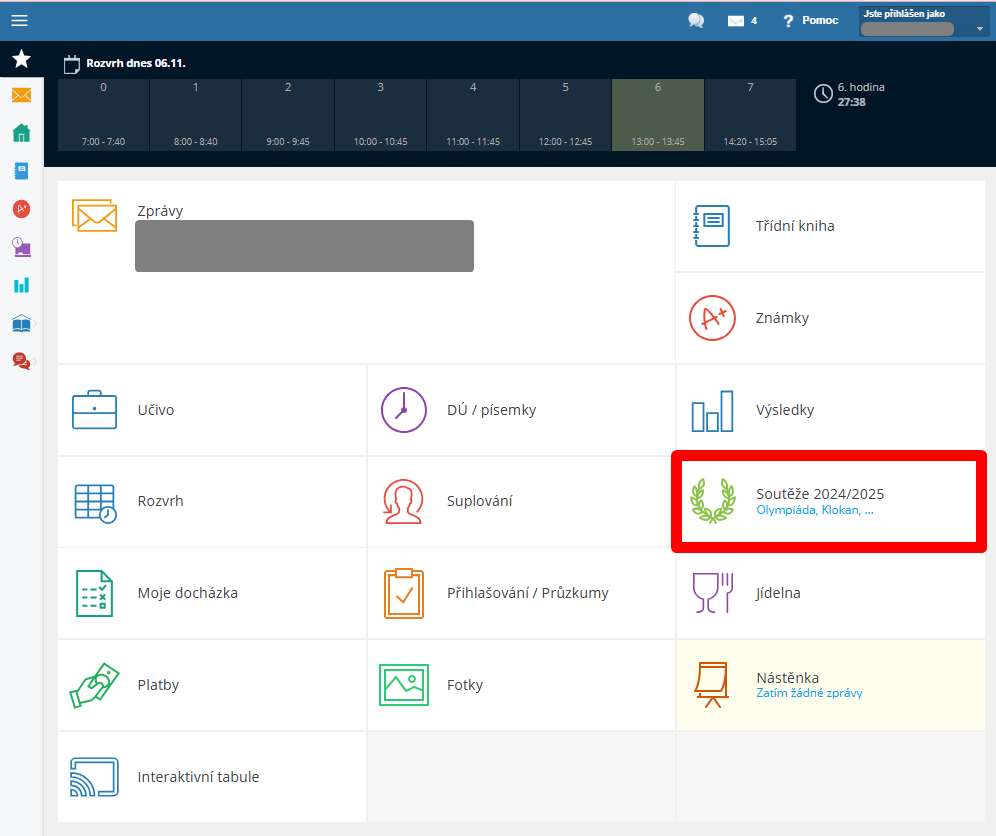
Task: Click the Nástěnka easel icon
Action: pyautogui.click(x=711, y=685)
